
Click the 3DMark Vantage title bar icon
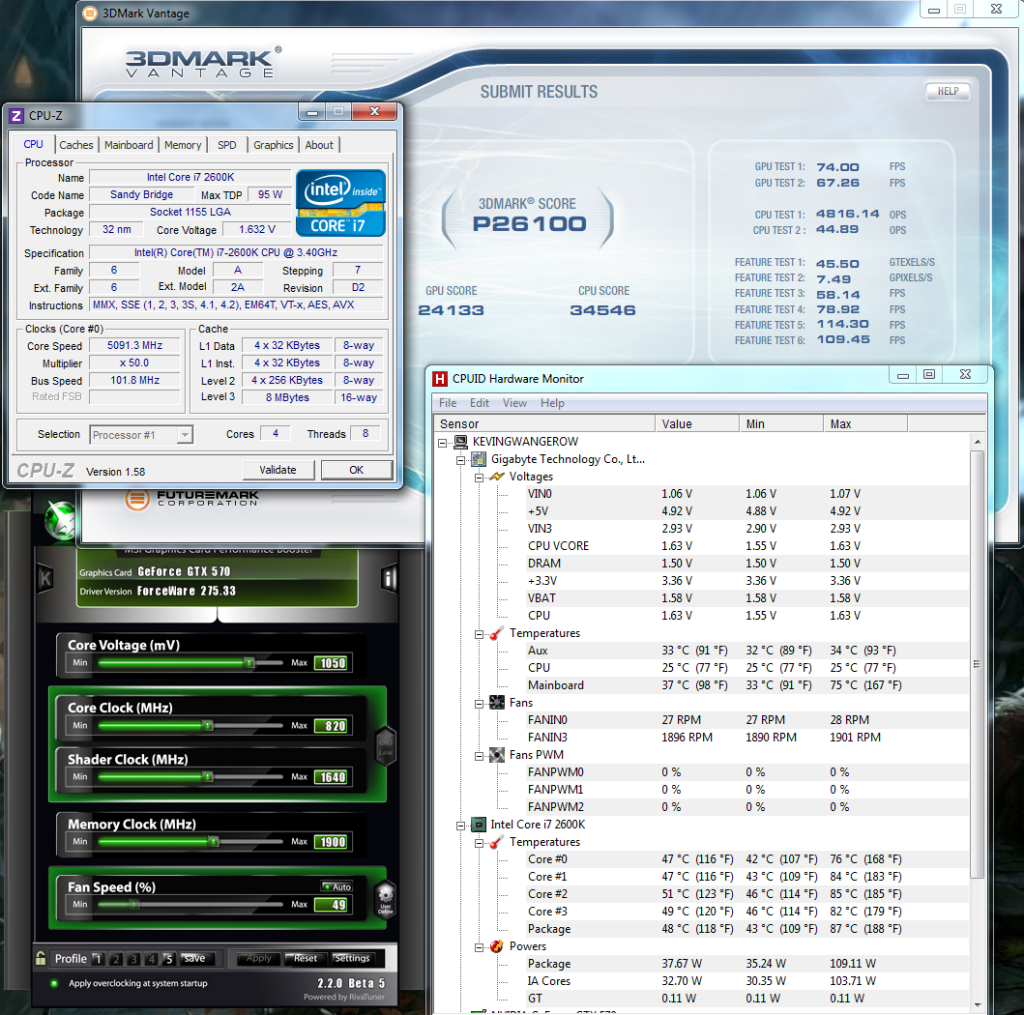point(90,13)
